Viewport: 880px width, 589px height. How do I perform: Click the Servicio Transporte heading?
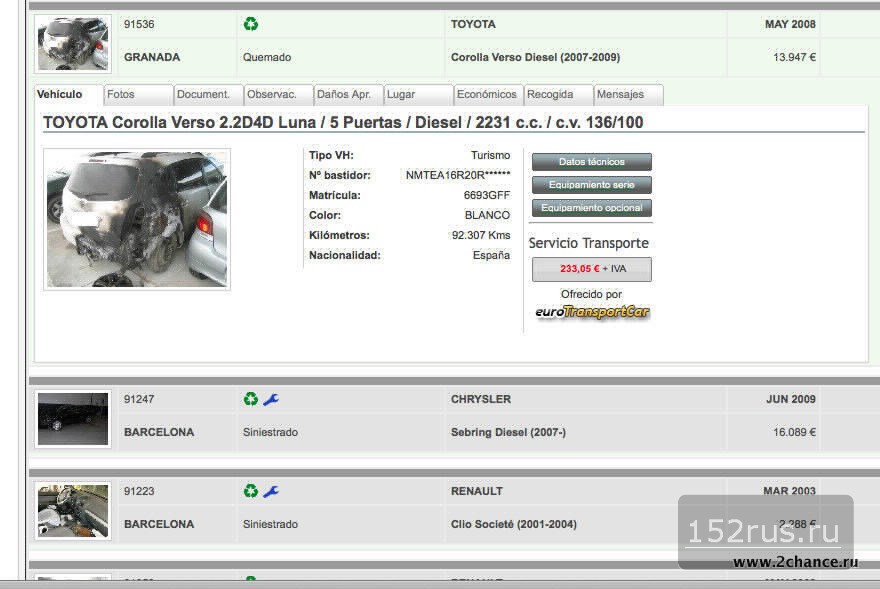588,243
